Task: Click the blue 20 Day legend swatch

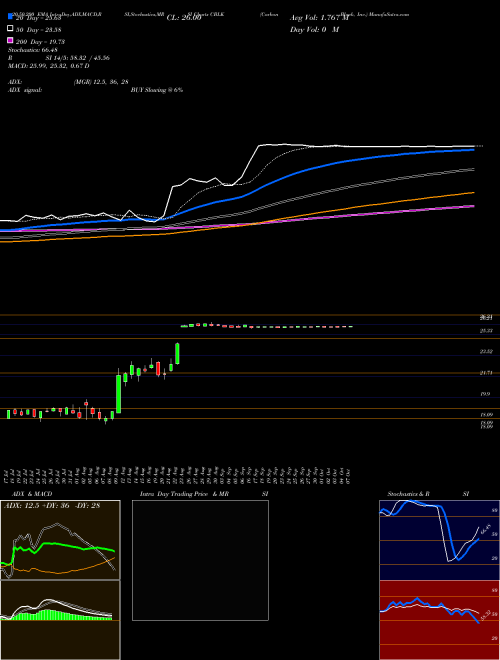Action: (11, 17)
